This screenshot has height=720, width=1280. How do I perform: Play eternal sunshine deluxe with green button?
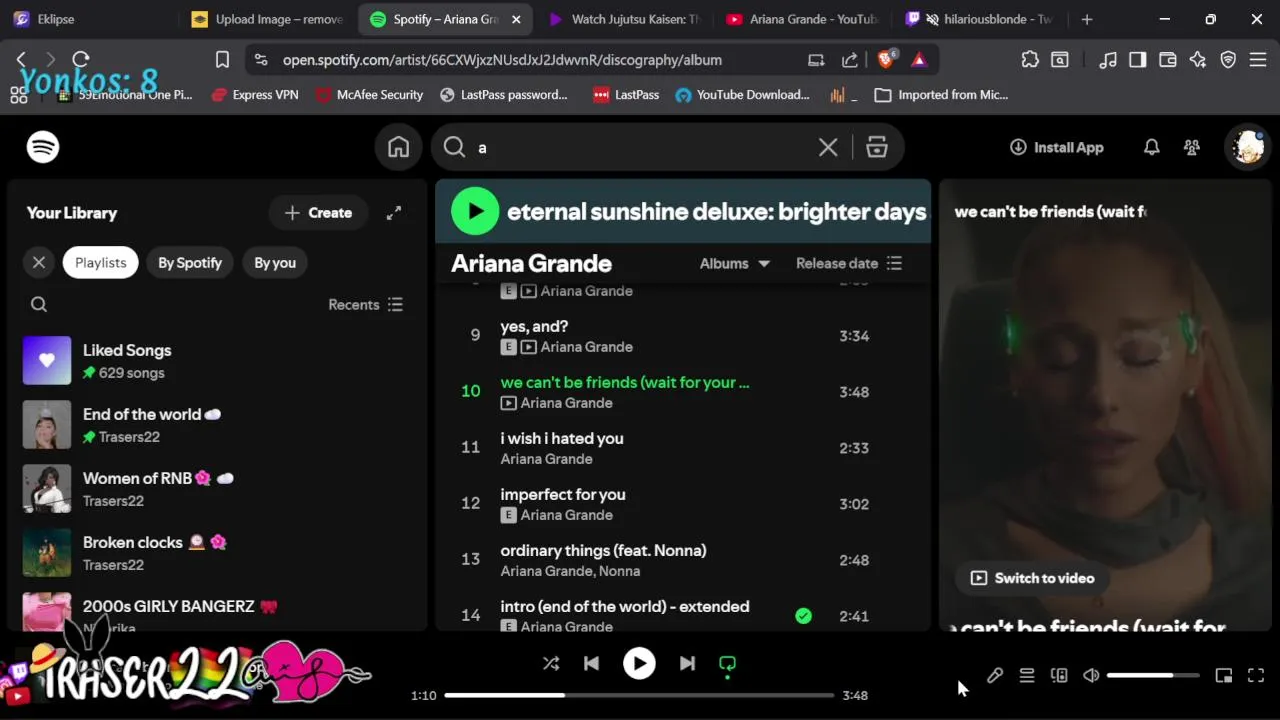(475, 211)
